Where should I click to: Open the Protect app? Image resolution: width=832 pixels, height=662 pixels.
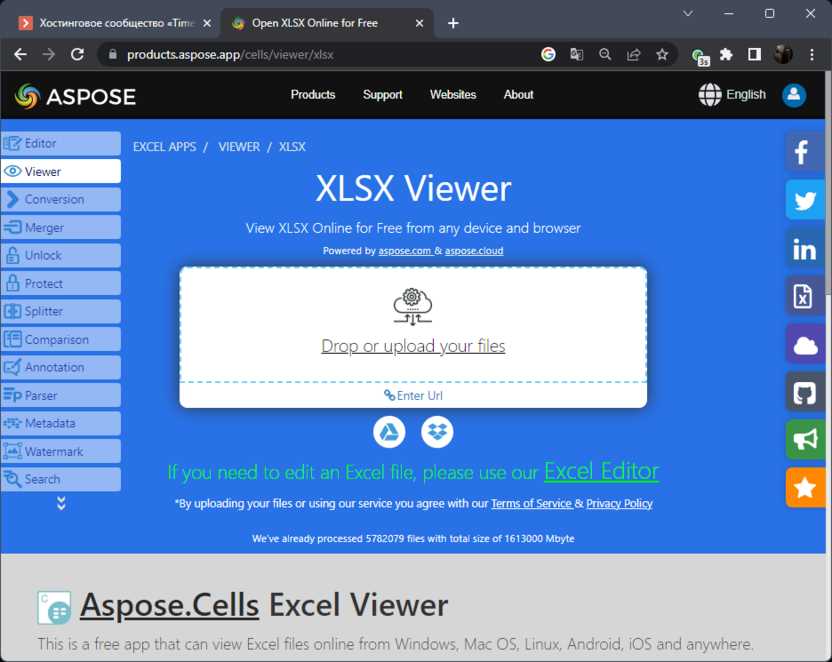pyautogui.click(x=60, y=284)
